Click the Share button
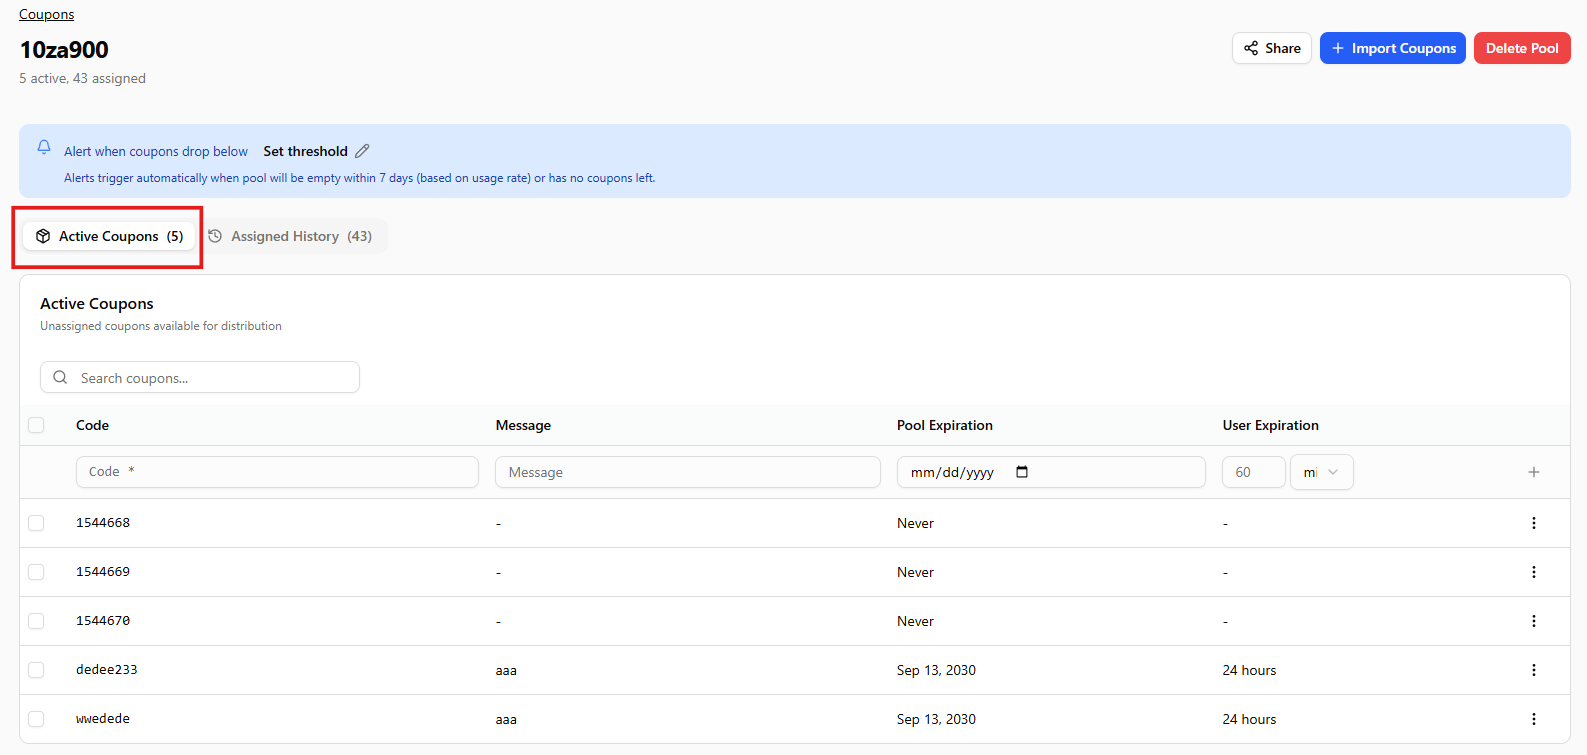The width and height of the screenshot is (1587, 755). coord(1272,48)
